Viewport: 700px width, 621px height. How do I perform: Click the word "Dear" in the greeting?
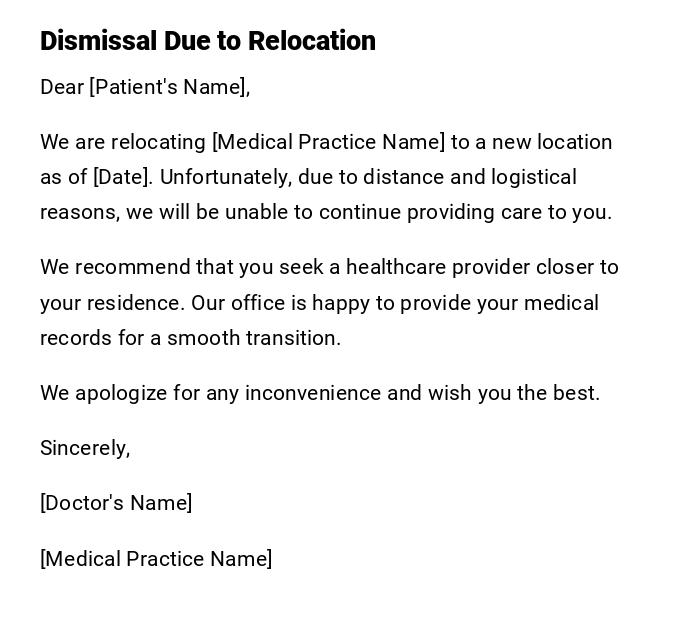[62, 87]
